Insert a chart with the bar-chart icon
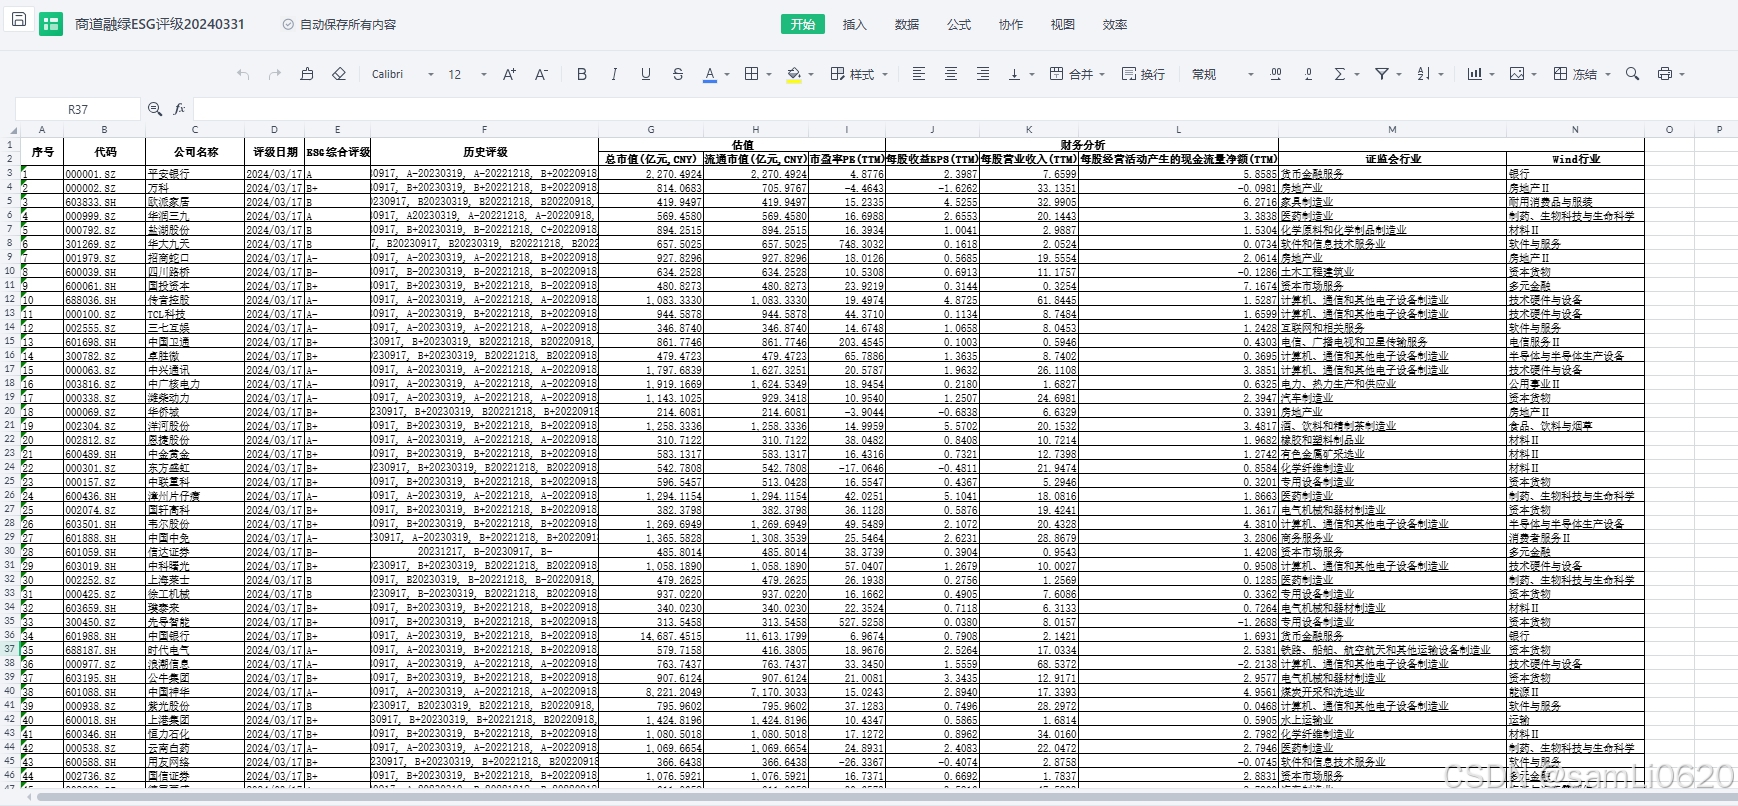Image resolution: width=1738 pixels, height=806 pixels. (1475, 74)
